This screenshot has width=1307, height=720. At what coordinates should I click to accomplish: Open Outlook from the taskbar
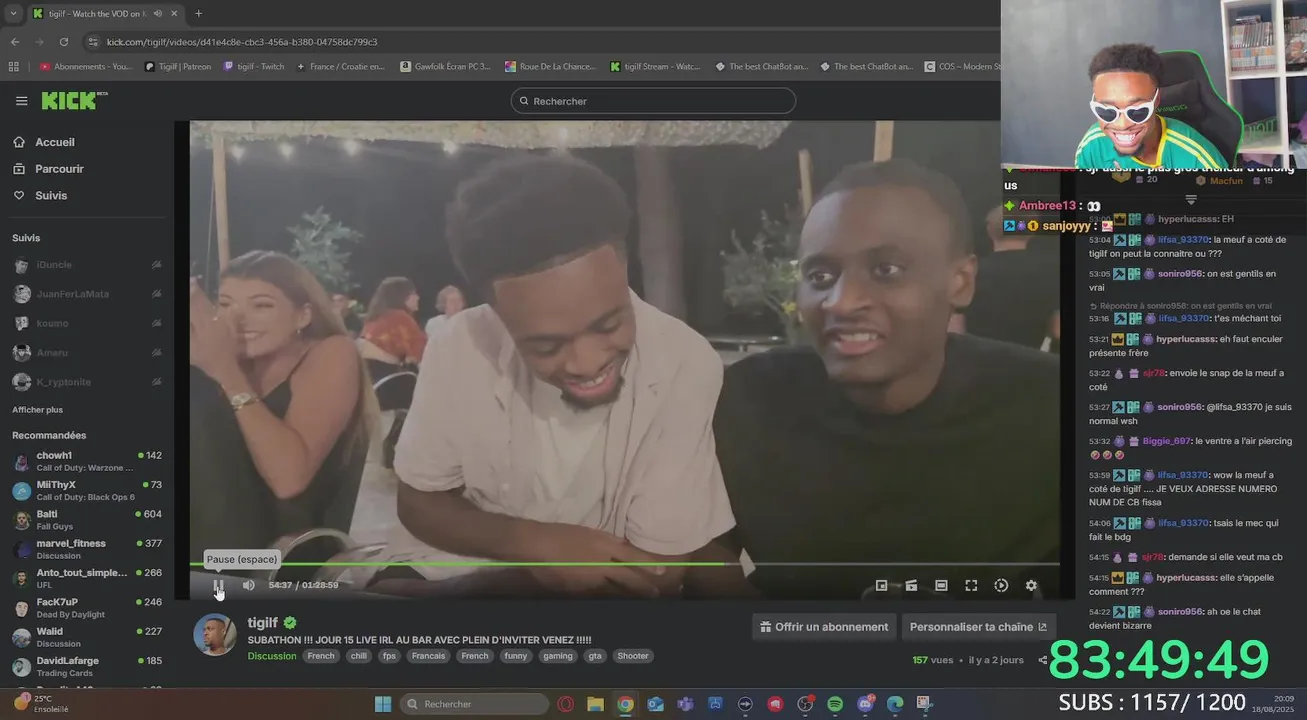[x=655, y=704]
